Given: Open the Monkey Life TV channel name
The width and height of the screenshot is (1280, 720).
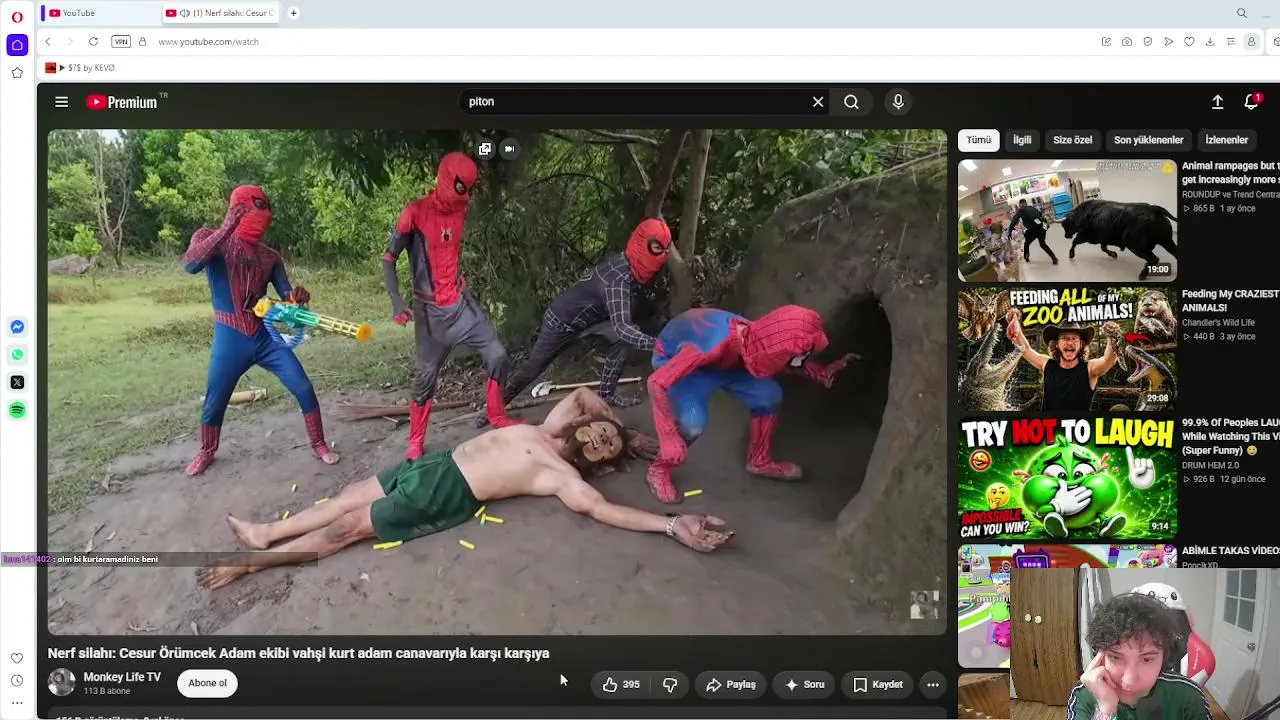Looking at the screenshot, I should [122, 677].
